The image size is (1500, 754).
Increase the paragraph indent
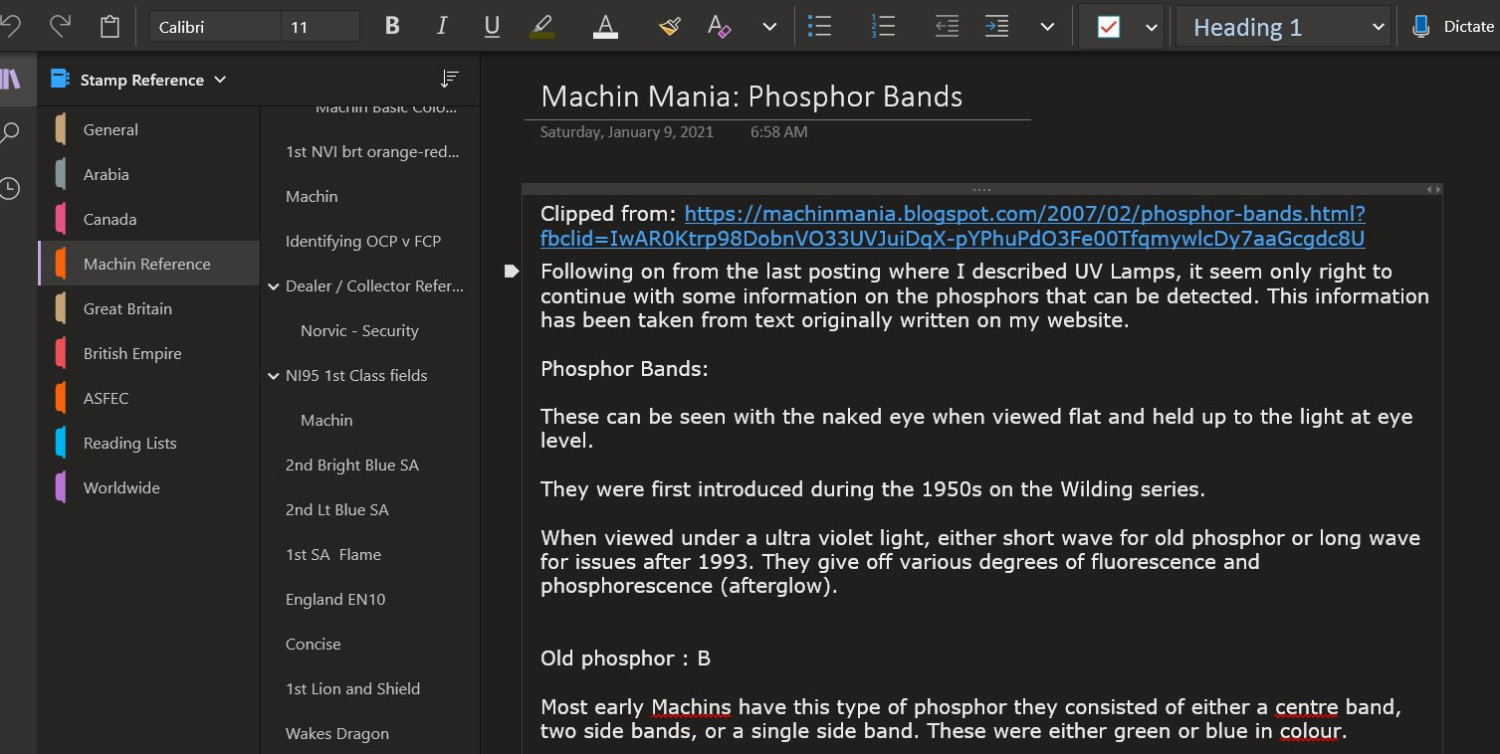click(x=997, y=27)
